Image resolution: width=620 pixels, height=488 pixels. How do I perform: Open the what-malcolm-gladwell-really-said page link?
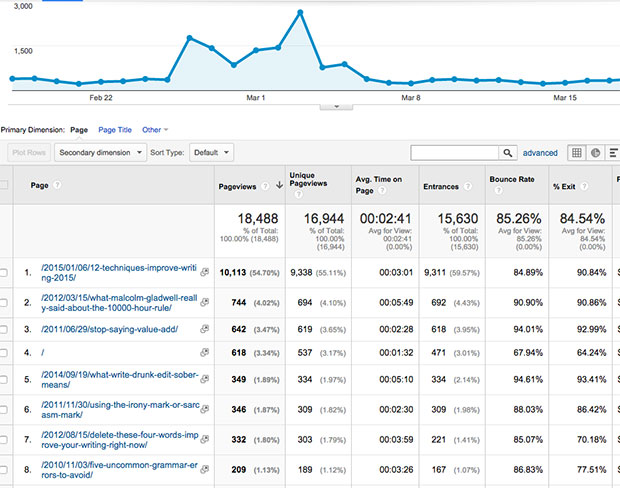click(119, 303)
